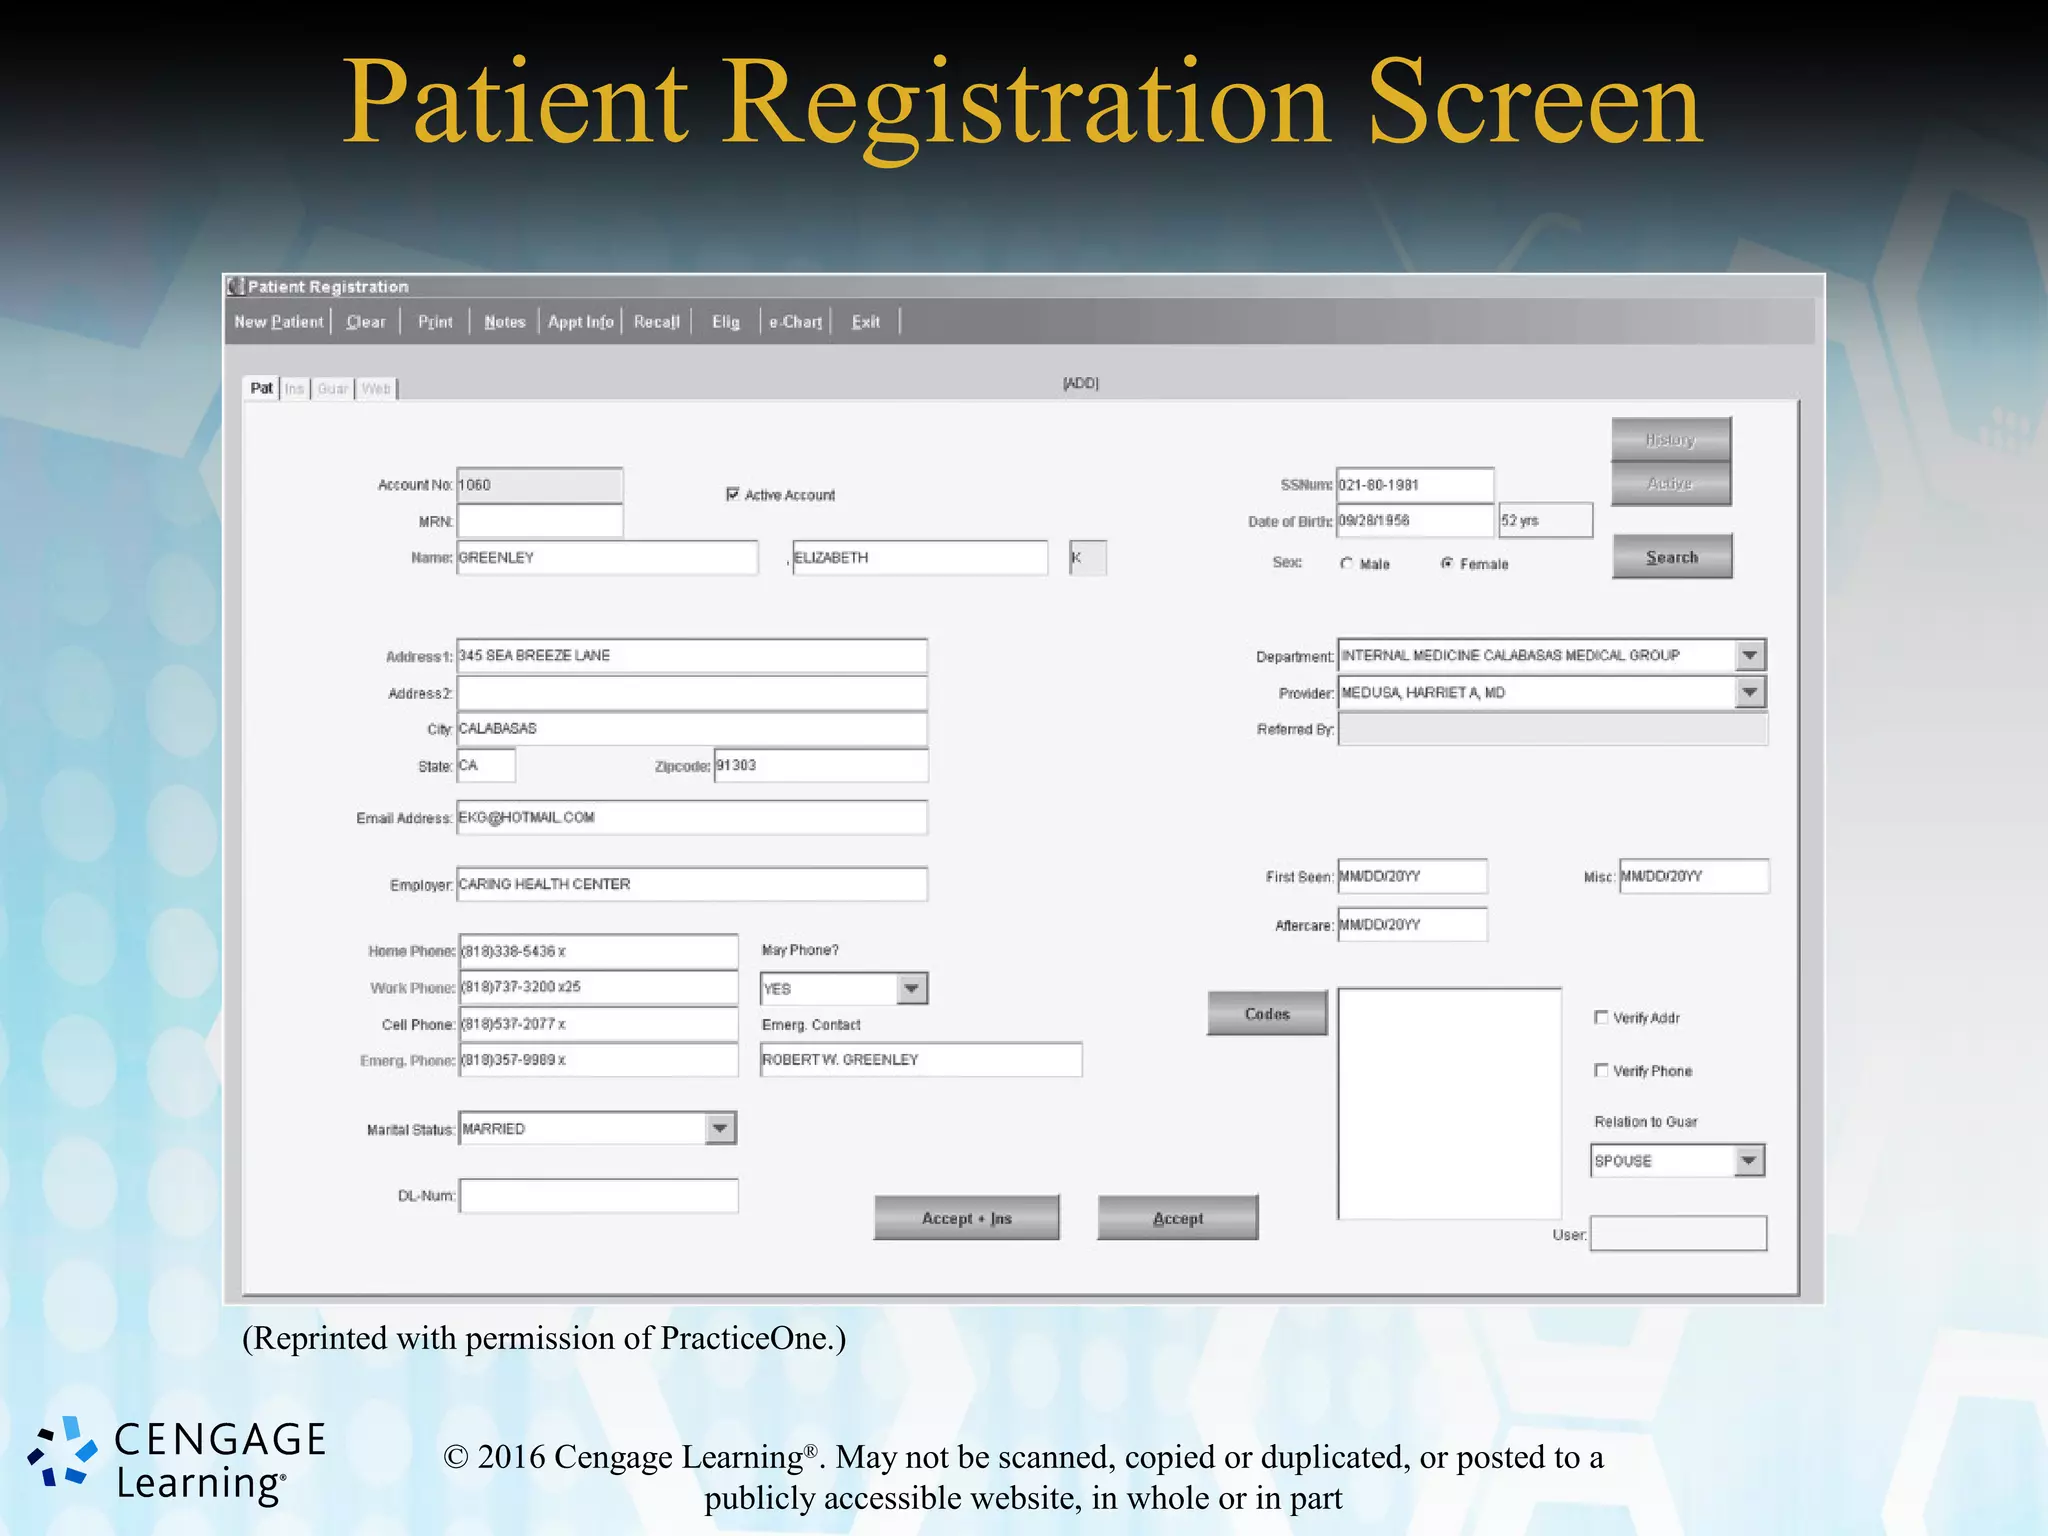Click the Employer field
The height and width of the screenshot is (1536, 2048).
click(x=692, y=884)
